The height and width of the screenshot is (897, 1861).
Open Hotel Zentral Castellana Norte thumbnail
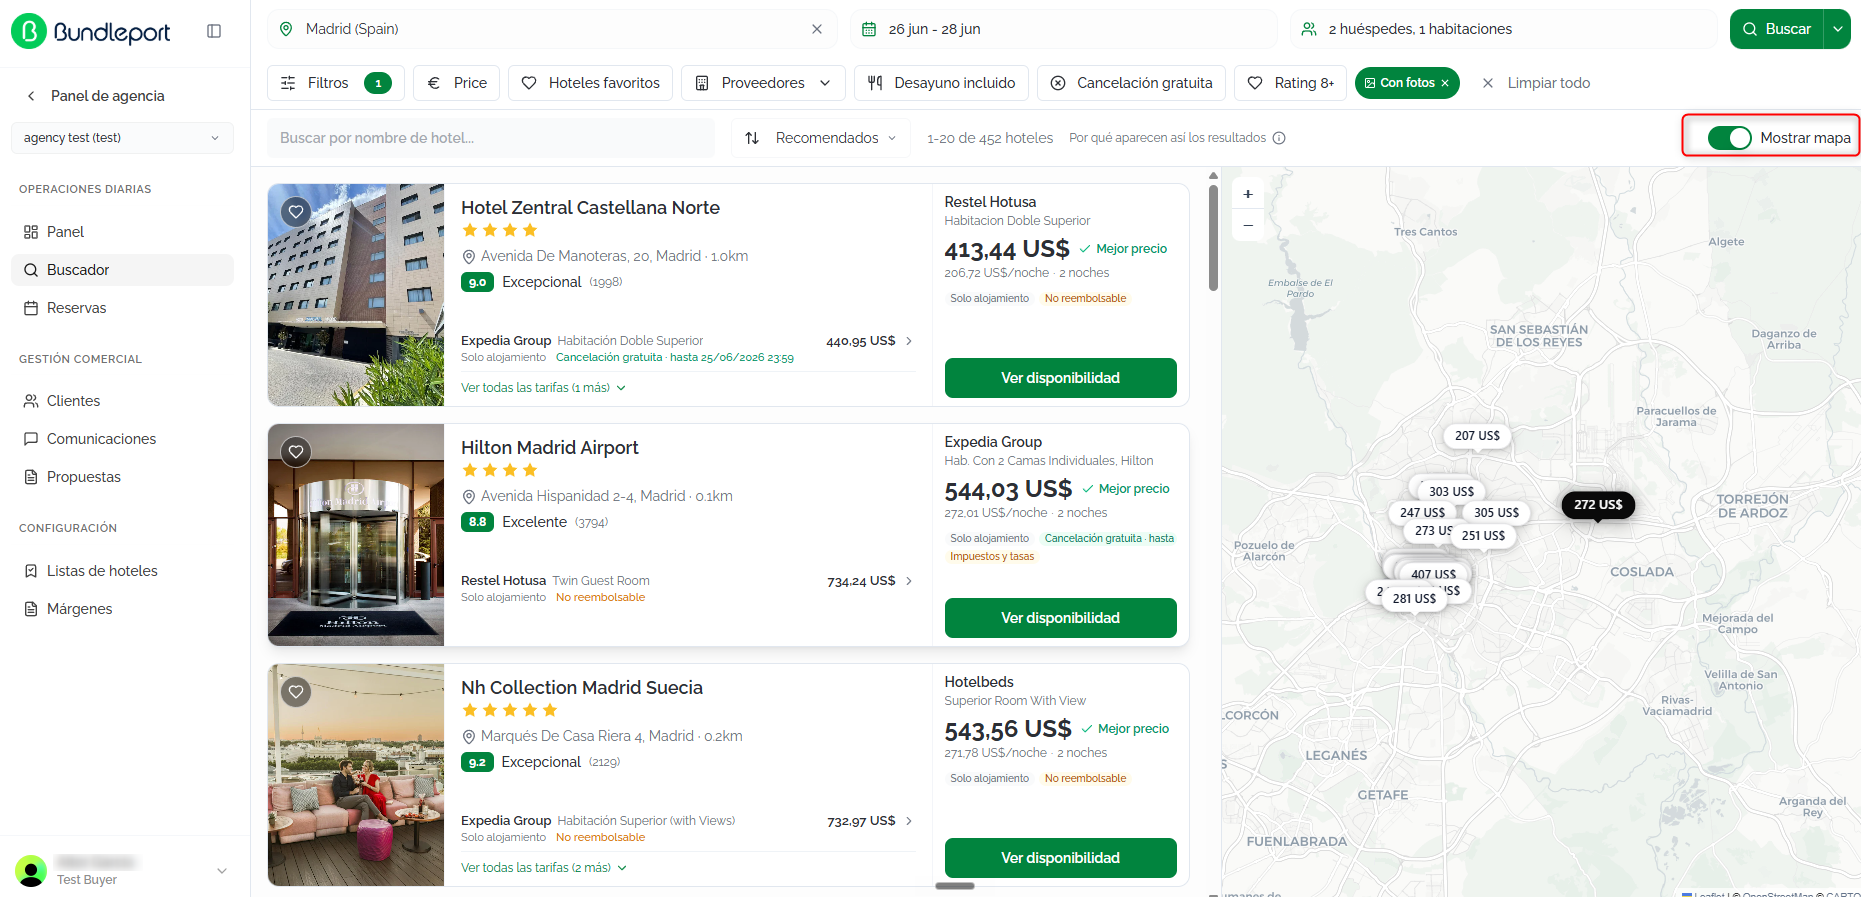[x=356, y=295]
